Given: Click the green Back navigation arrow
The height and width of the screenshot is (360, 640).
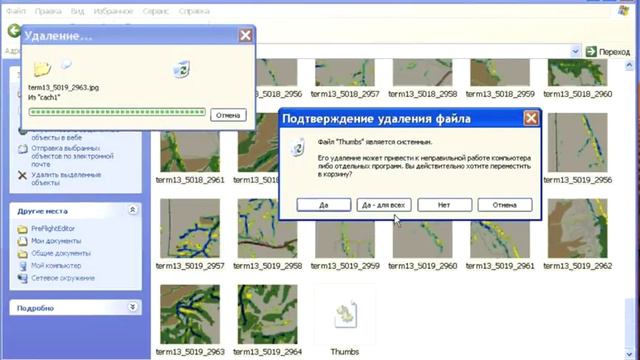Looking at the screenshot, I should pos(14,30).
